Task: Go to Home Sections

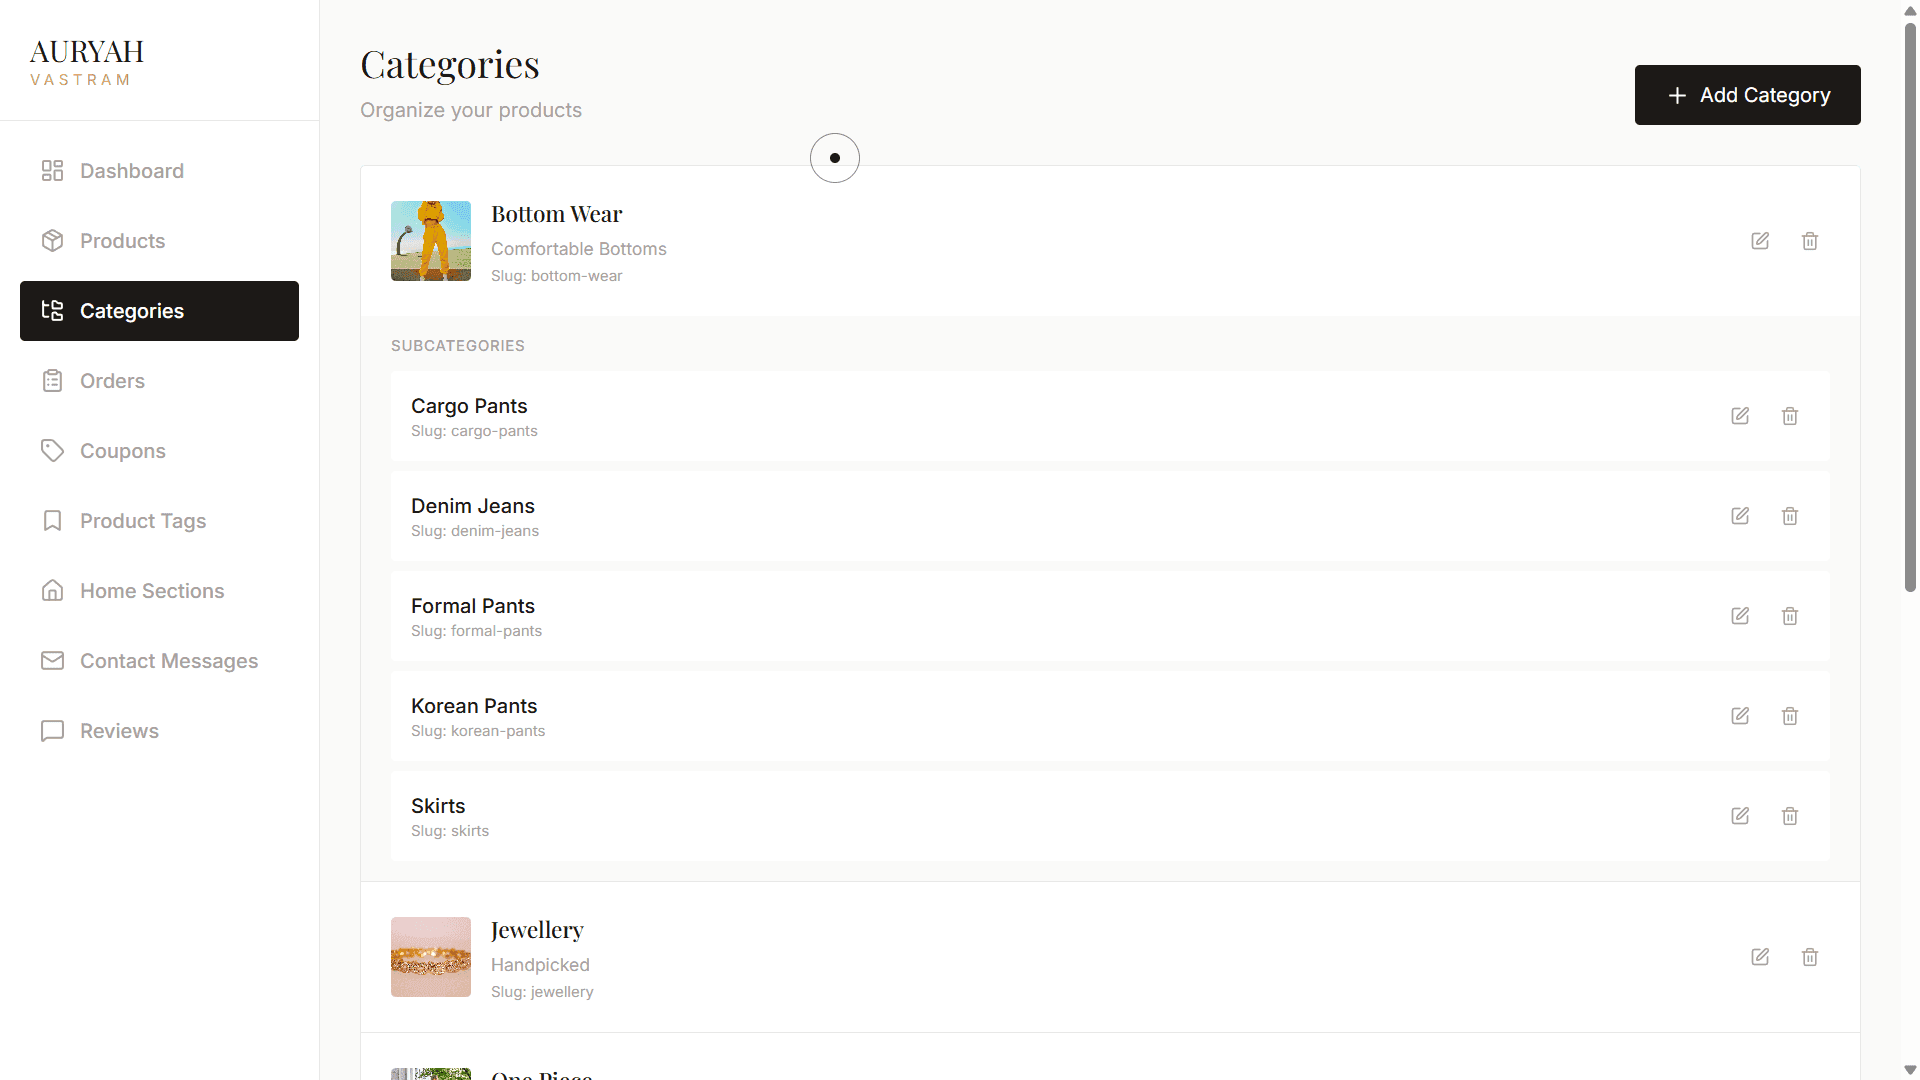Action: pos(159,591)
